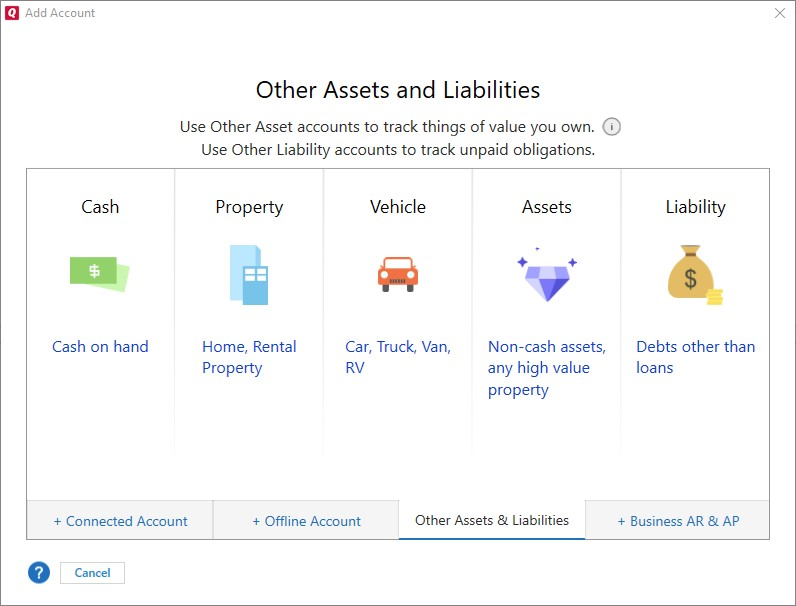Image resolution: width=796 pixels, height=606 pixels.
Task: Switch to the Connected Account tab
Action: click(120, 521)
